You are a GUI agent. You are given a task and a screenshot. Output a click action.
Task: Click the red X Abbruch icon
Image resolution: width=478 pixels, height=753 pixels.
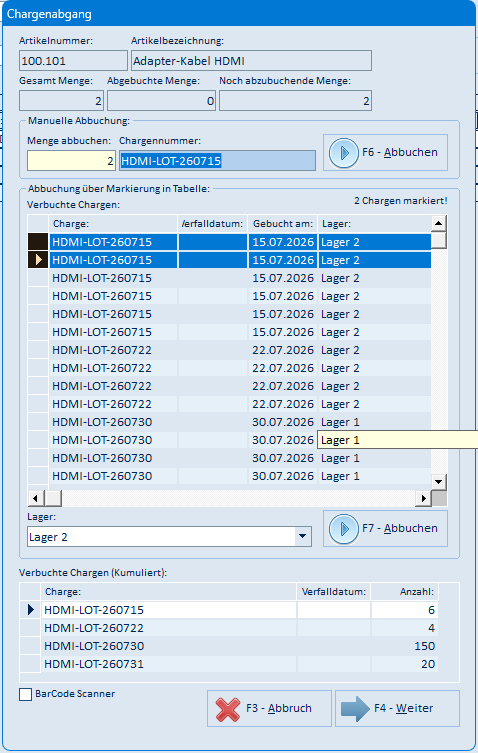228,709
